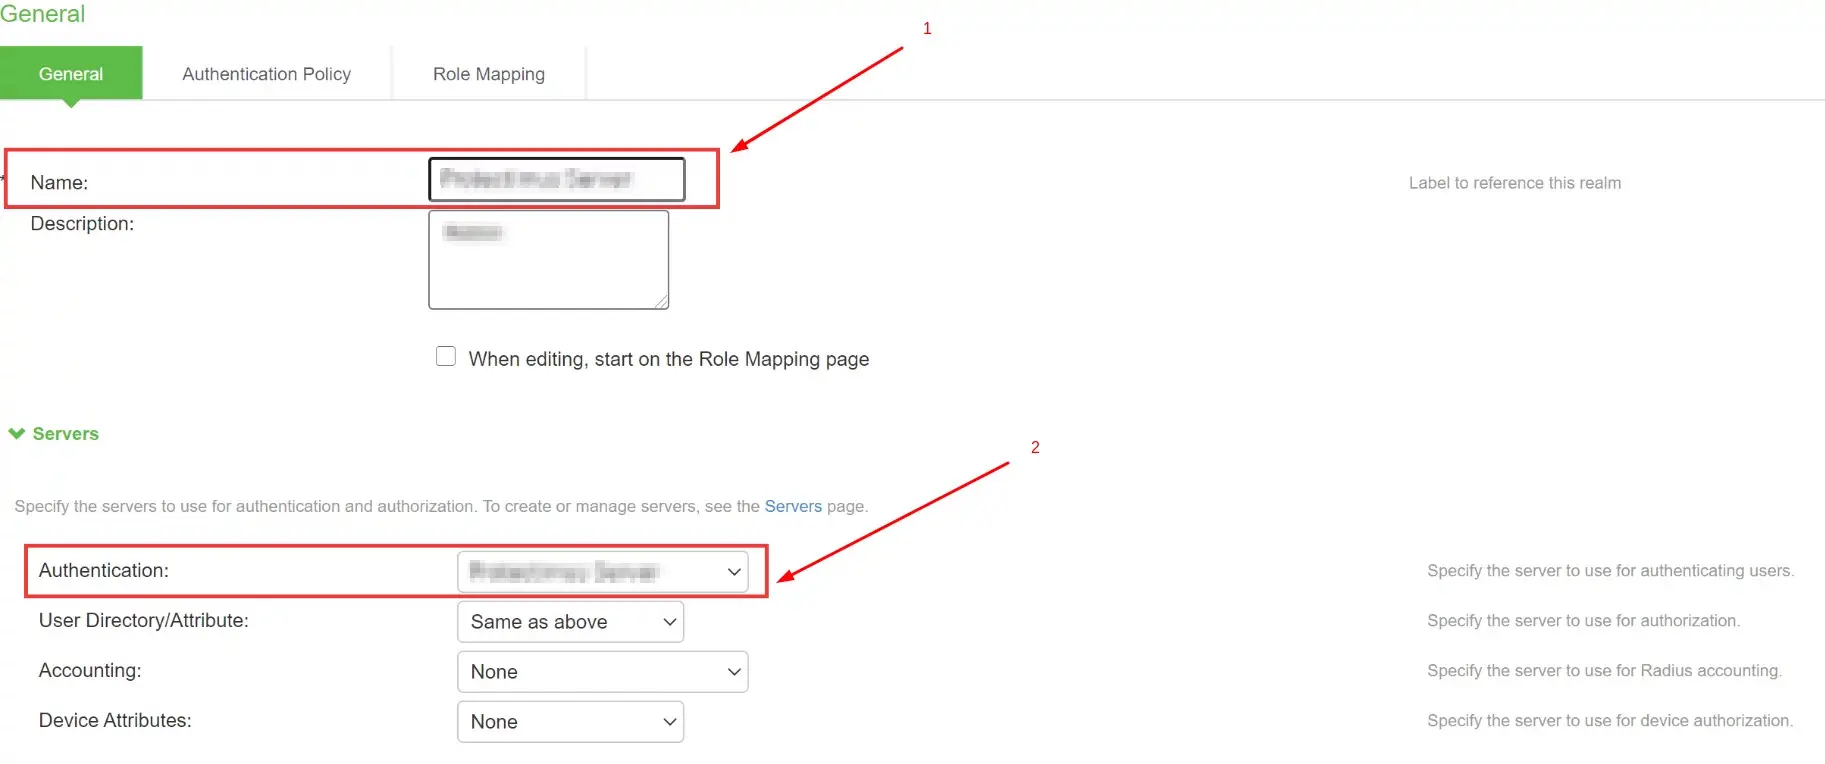Open the Role Mapping tab

489,73
